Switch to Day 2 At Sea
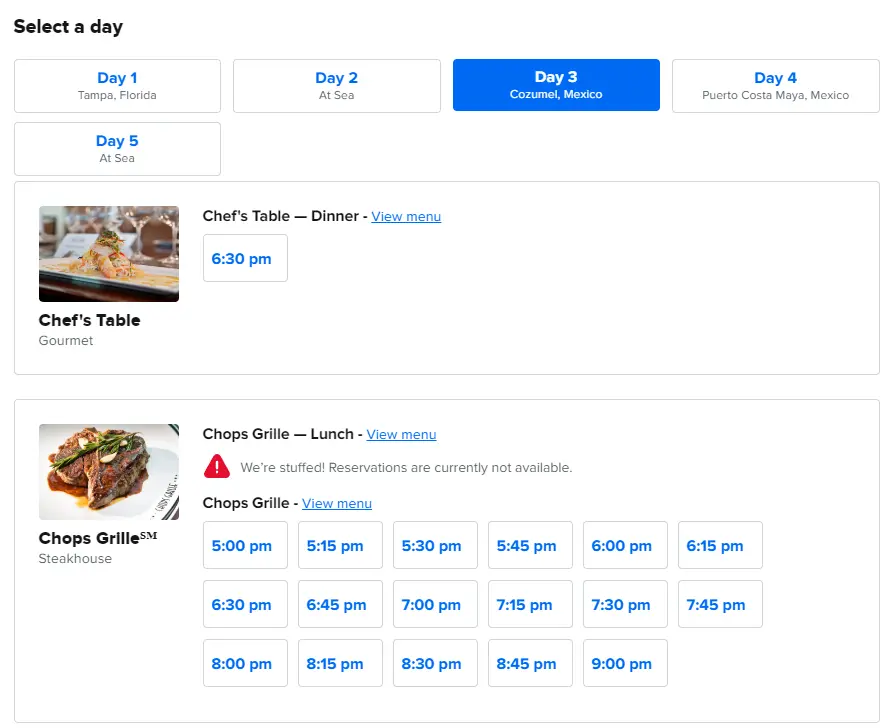The width and height of the screenshot is (889, 728). click(336, 85)
